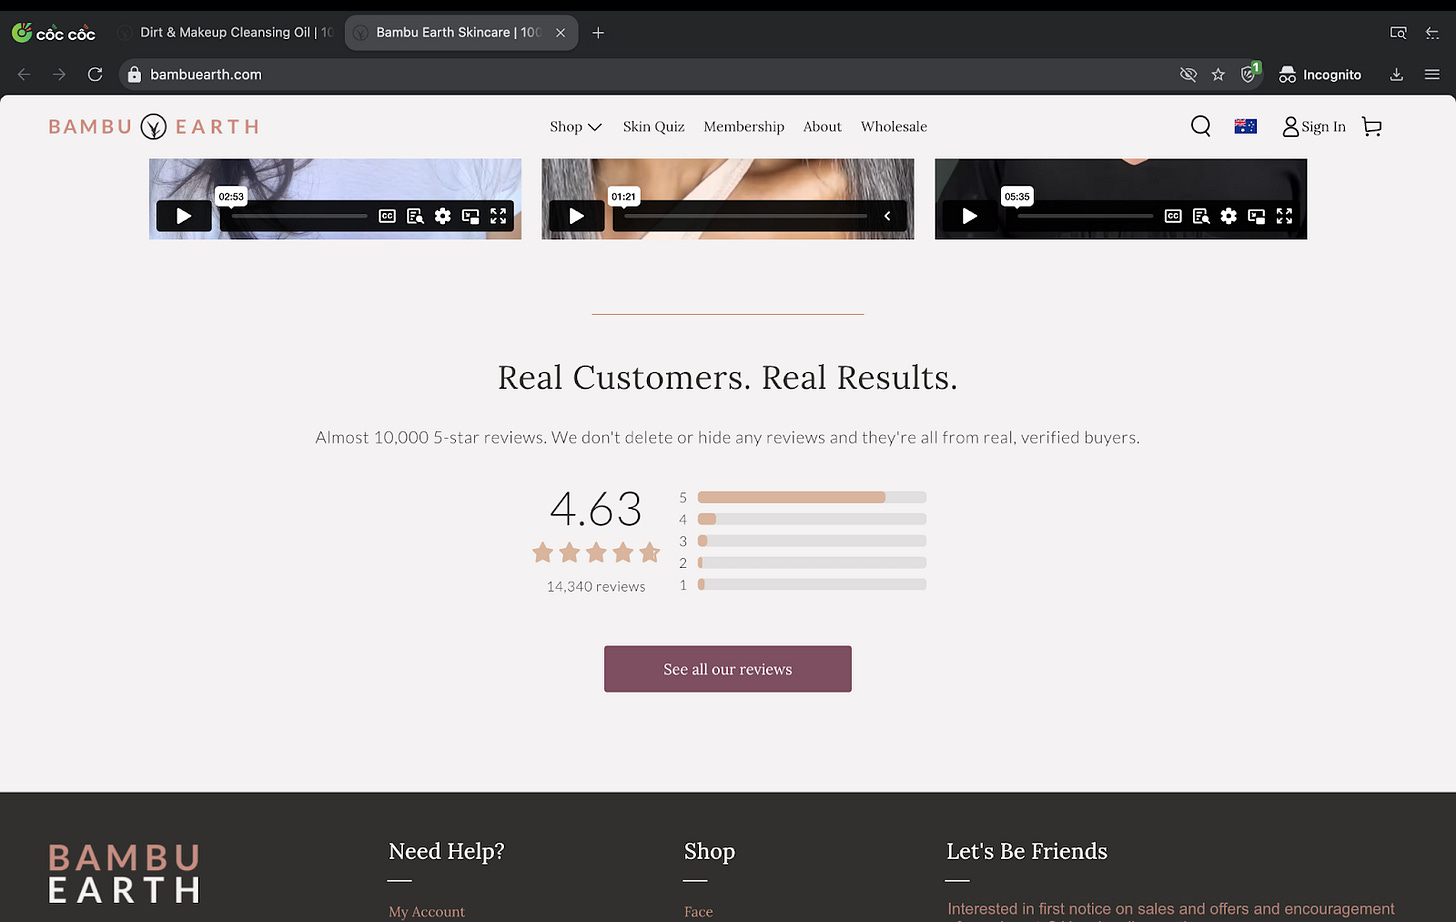Click the Bambu Earth header logo

click(154, 126)
